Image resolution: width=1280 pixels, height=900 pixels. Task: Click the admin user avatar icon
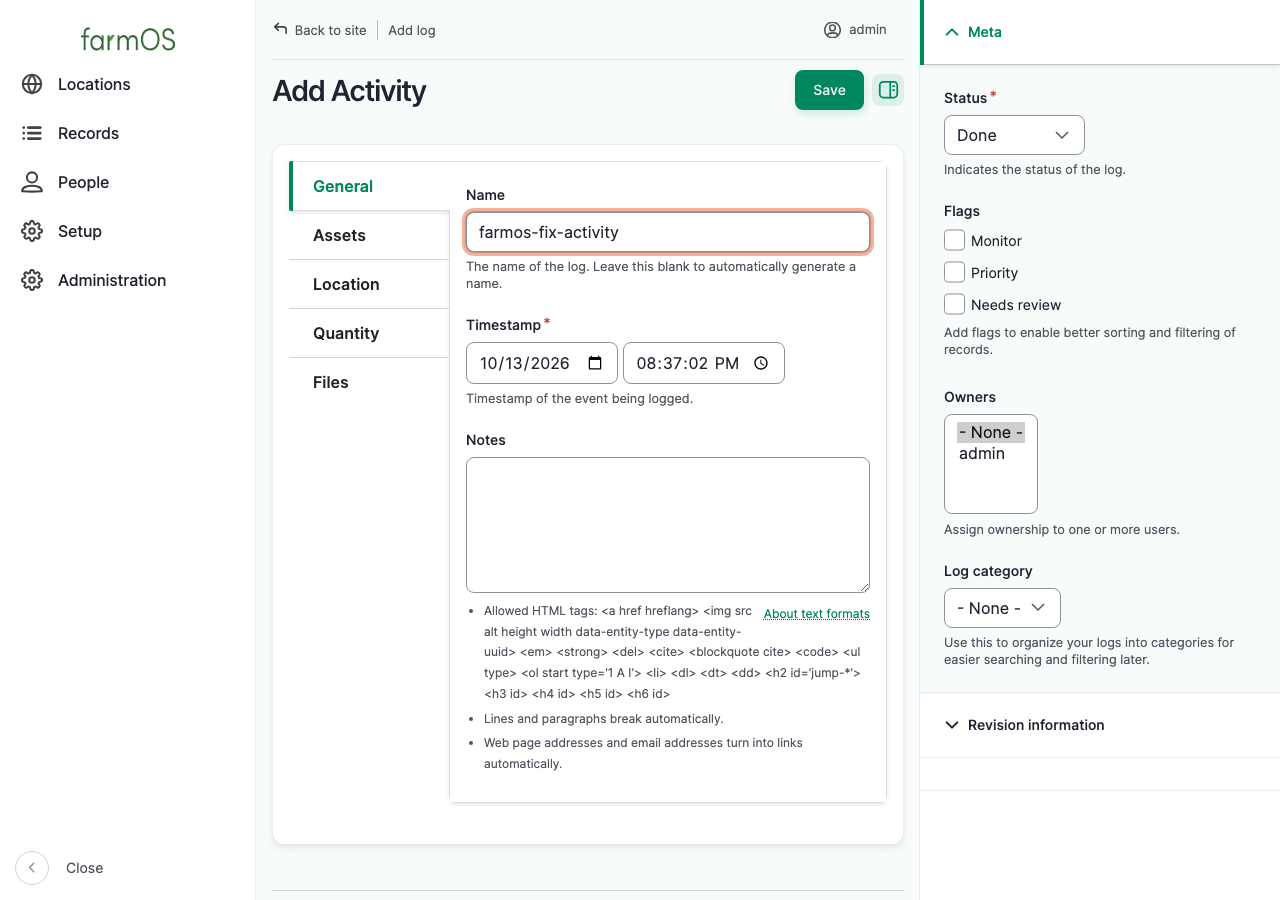click(832, 30)
